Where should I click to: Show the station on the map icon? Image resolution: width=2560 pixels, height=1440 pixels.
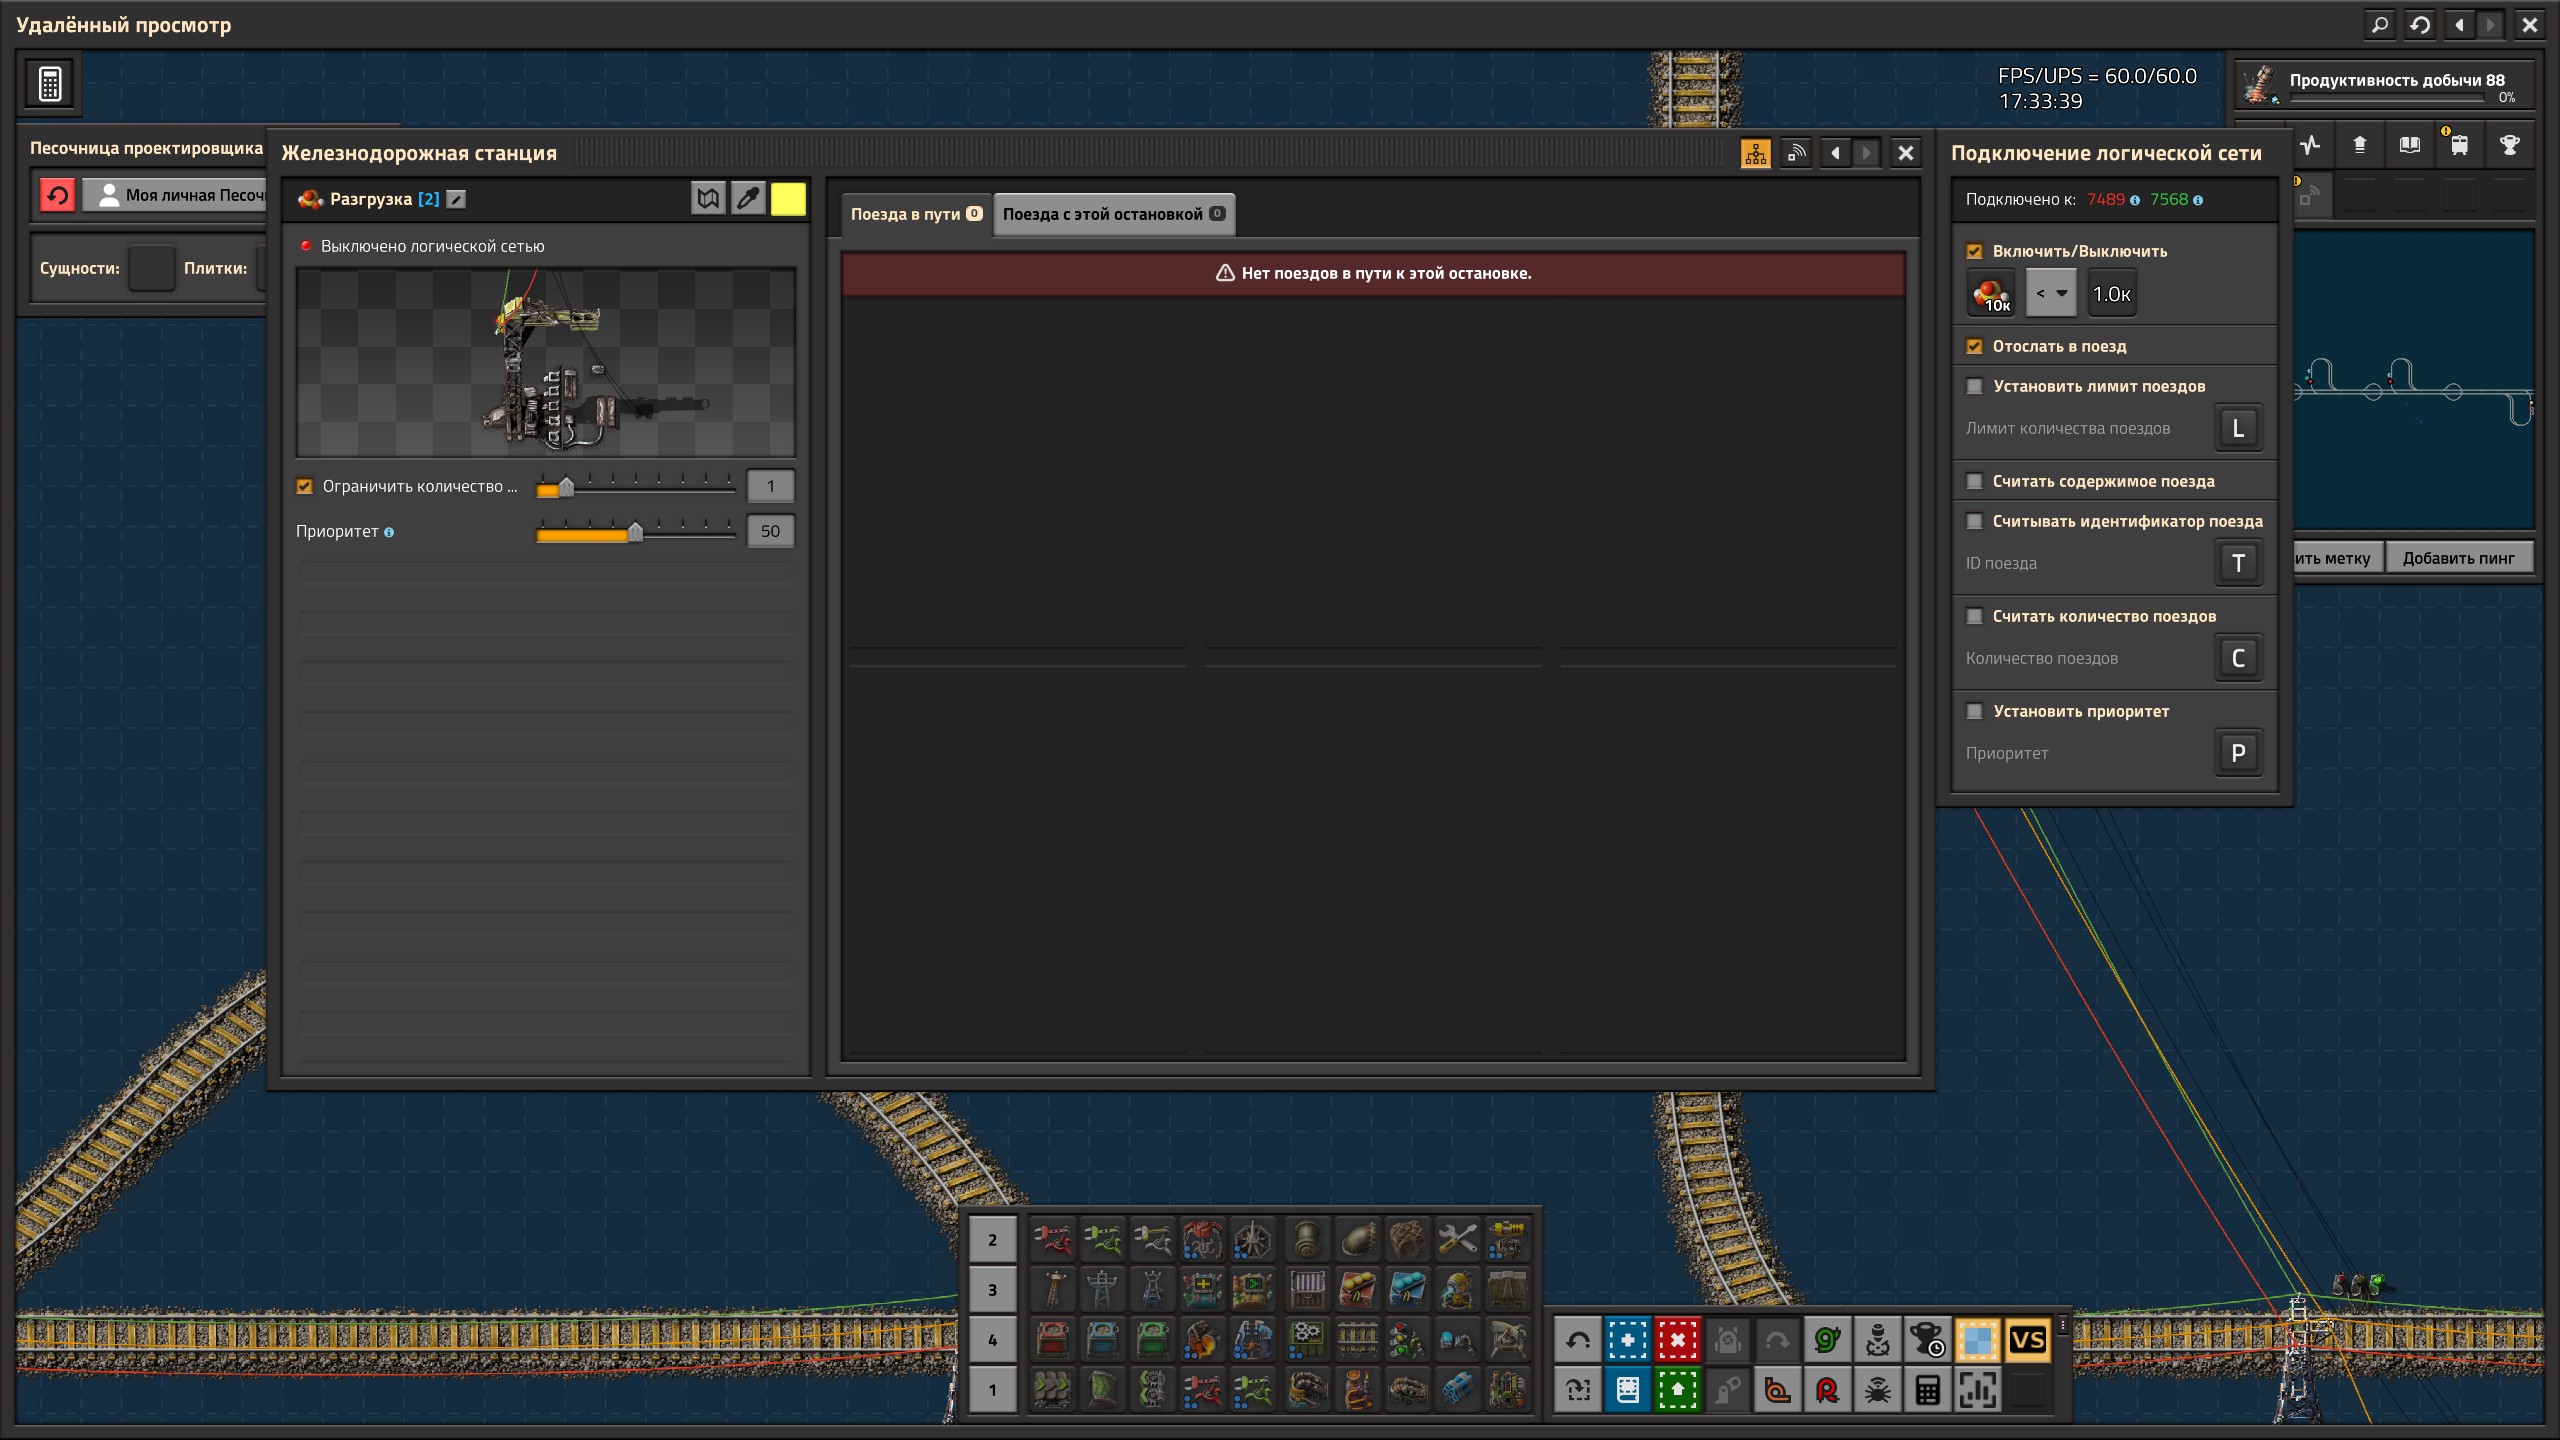708,198
